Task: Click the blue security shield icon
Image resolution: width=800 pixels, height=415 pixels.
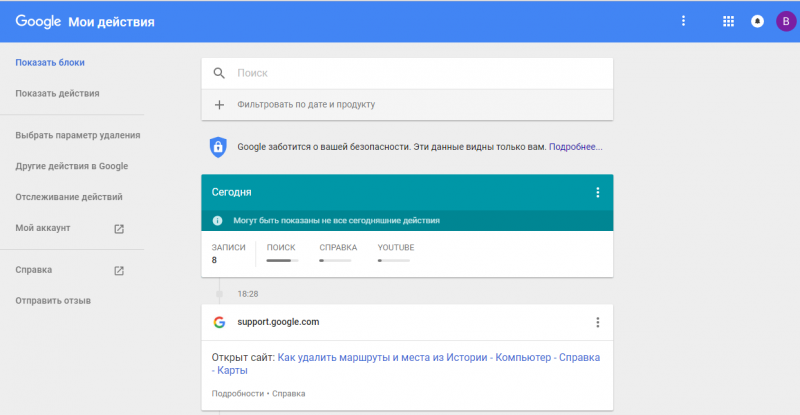Action: pyautogui.click(x=218, y=147)
